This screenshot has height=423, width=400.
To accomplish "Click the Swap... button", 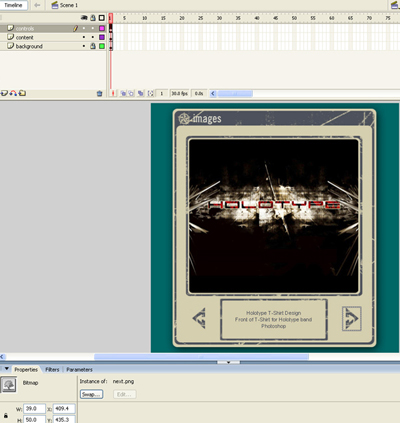I will [x=91, y=394].
